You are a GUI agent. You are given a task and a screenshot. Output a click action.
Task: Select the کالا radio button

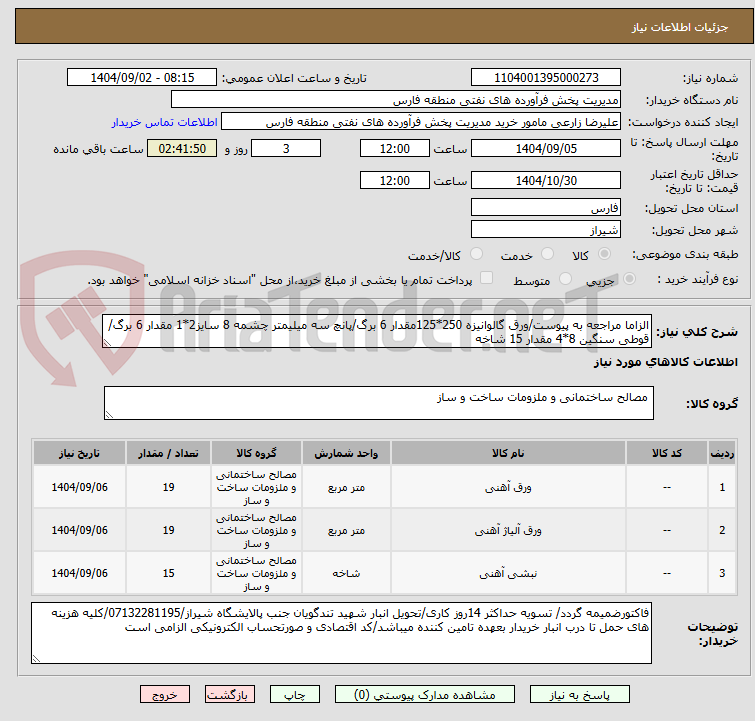(x=604, y=254)
